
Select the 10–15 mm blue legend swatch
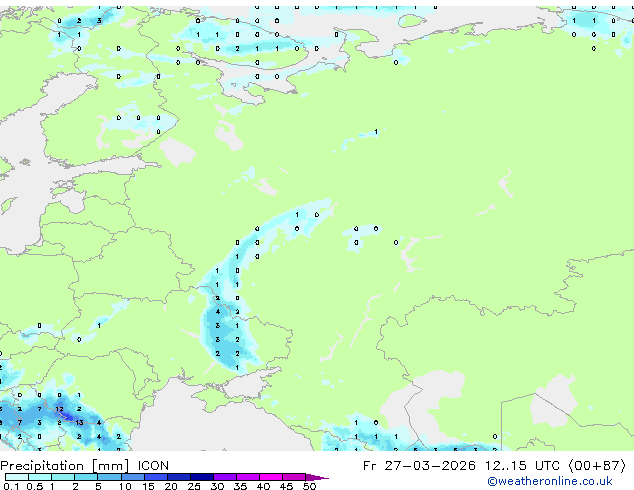(x=132, y=477)
